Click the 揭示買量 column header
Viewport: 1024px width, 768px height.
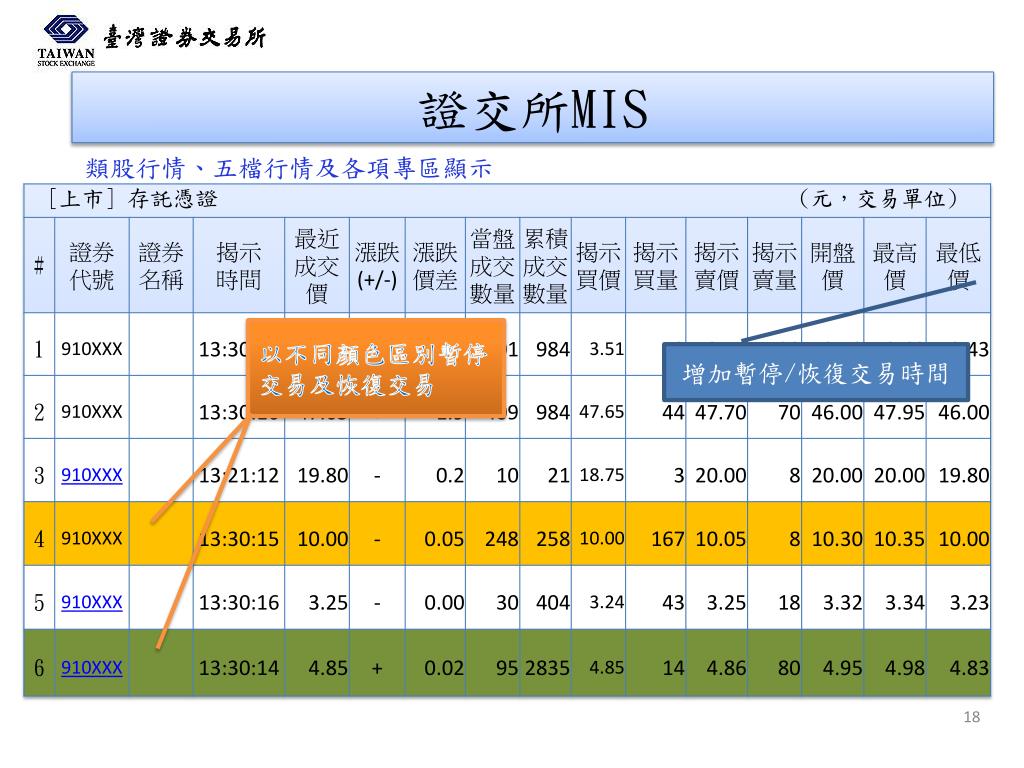point(655,266)
